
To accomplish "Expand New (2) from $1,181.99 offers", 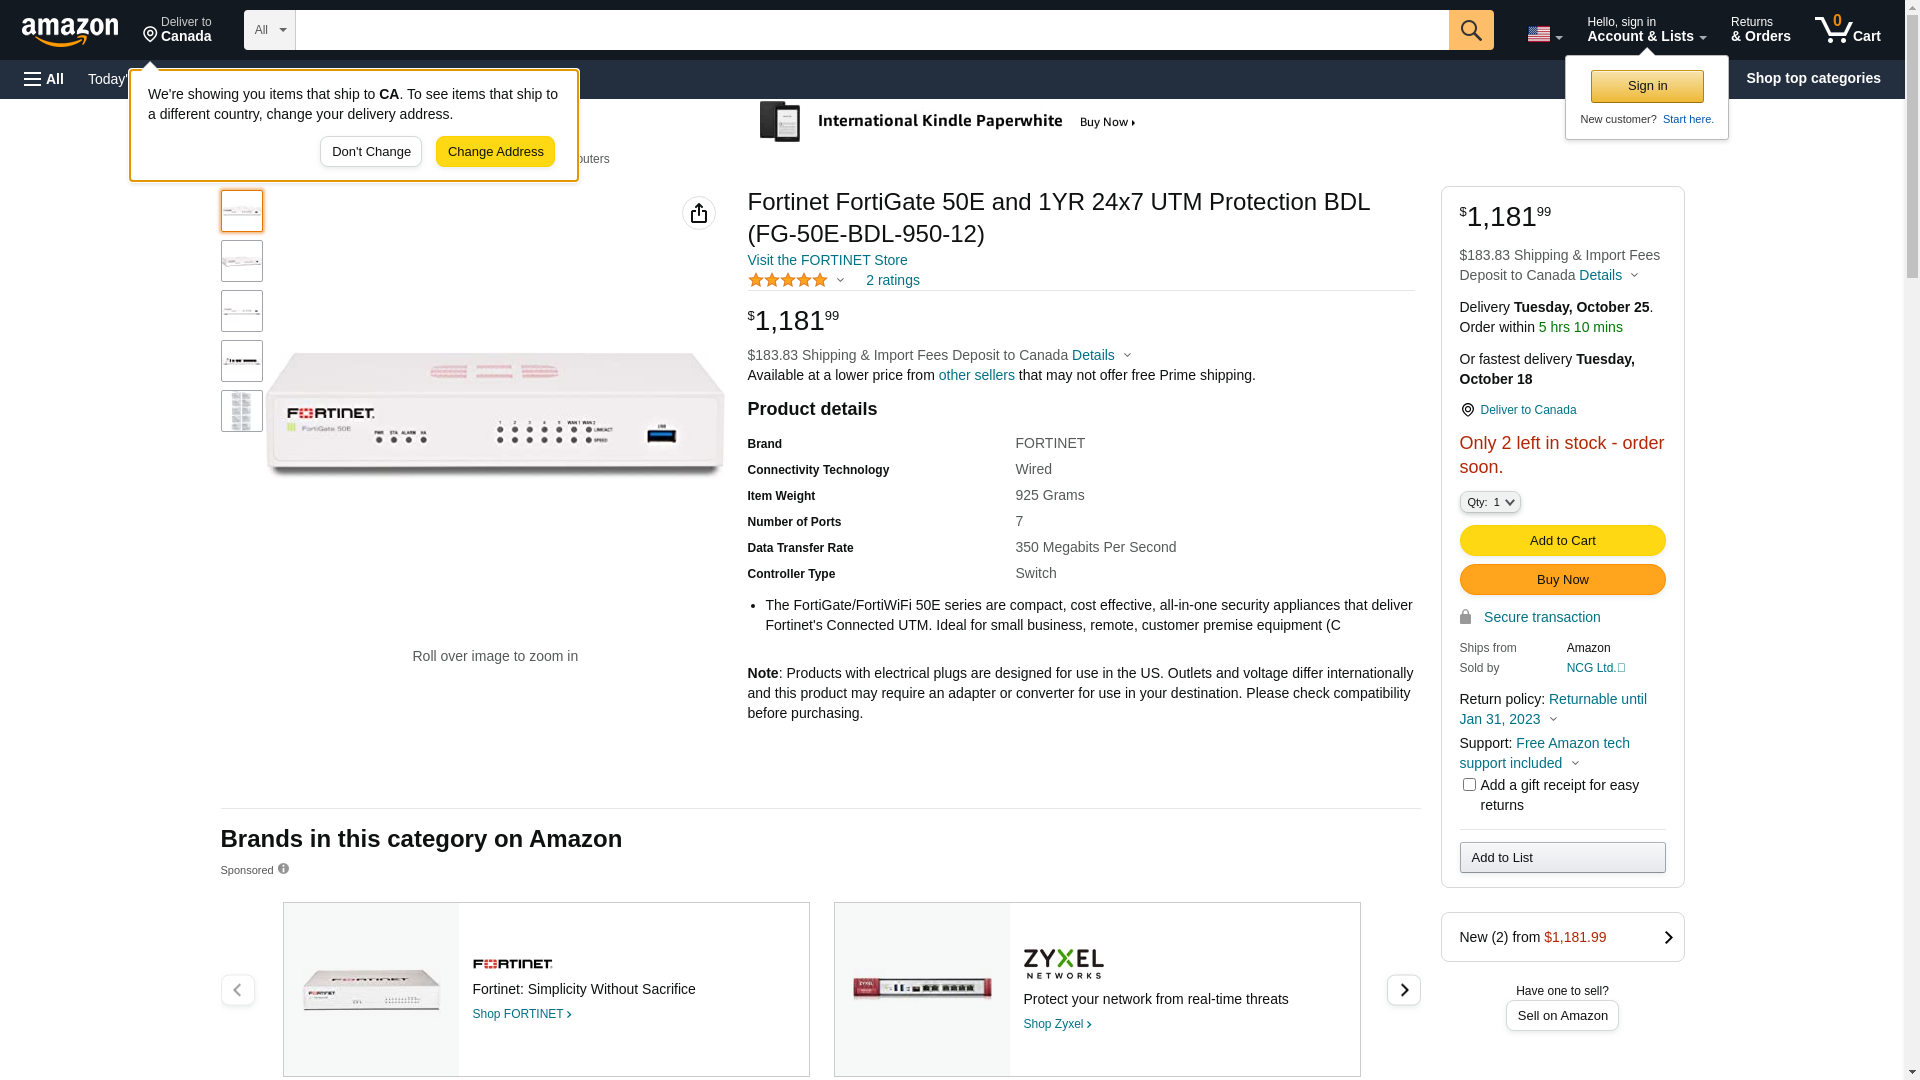I will (1562, 937).
